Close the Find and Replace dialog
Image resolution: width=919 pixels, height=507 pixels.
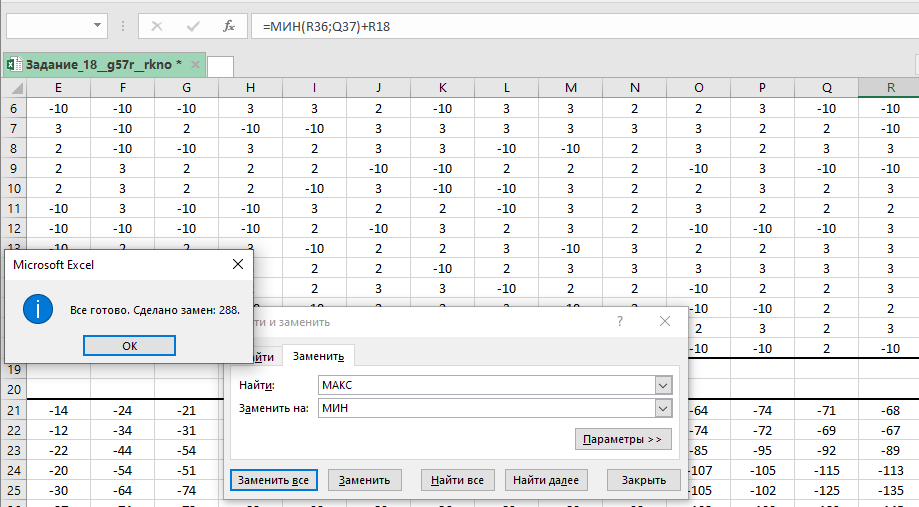665,321
